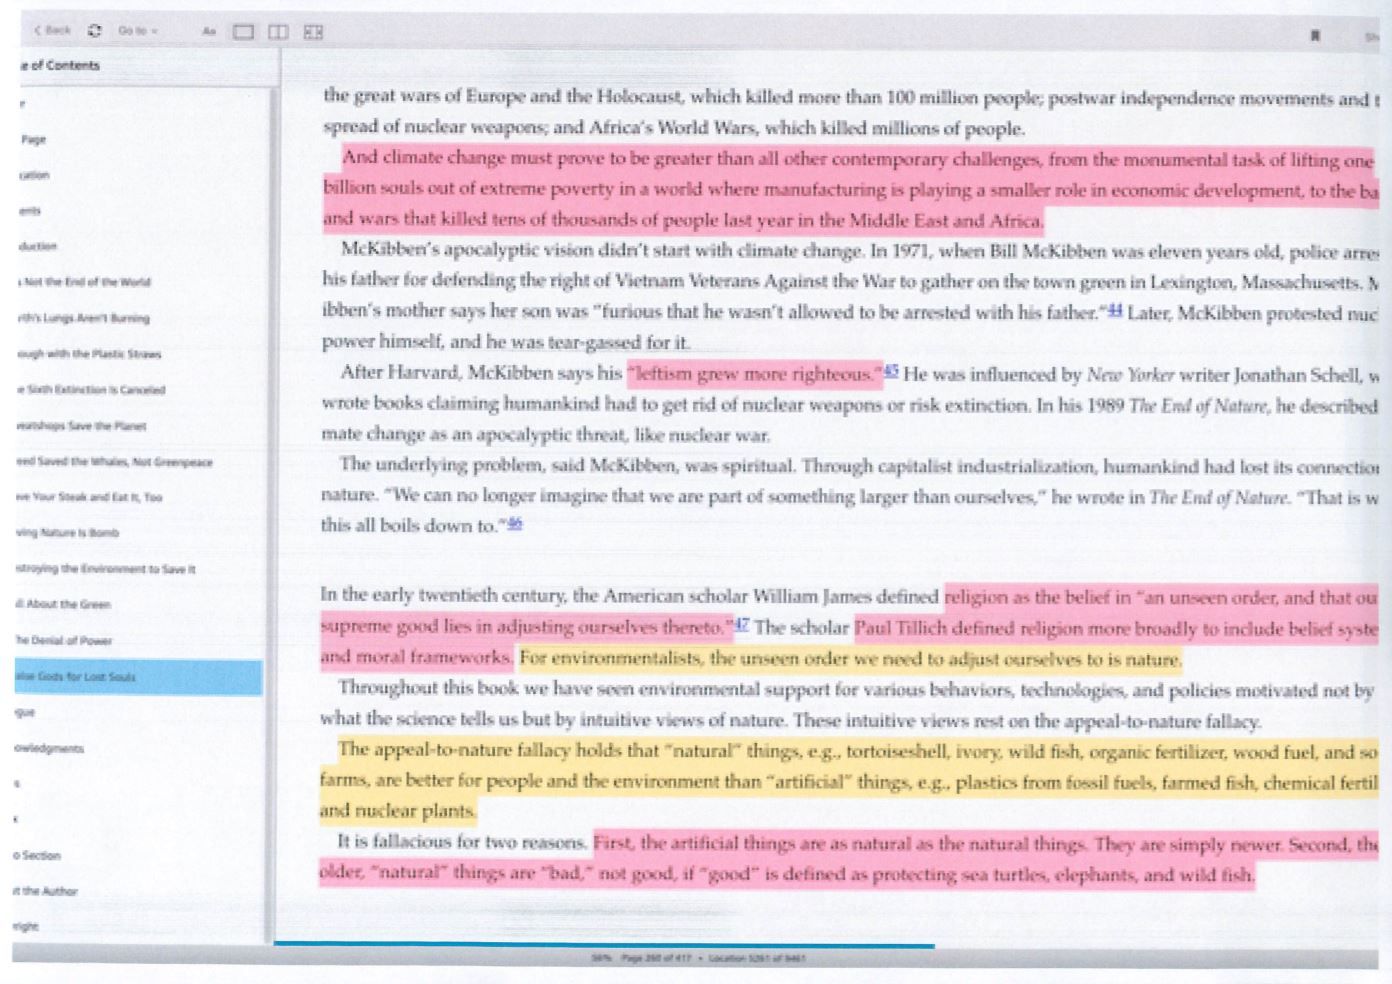Switch to single-column page view
1392x984 pixels.
243,32
